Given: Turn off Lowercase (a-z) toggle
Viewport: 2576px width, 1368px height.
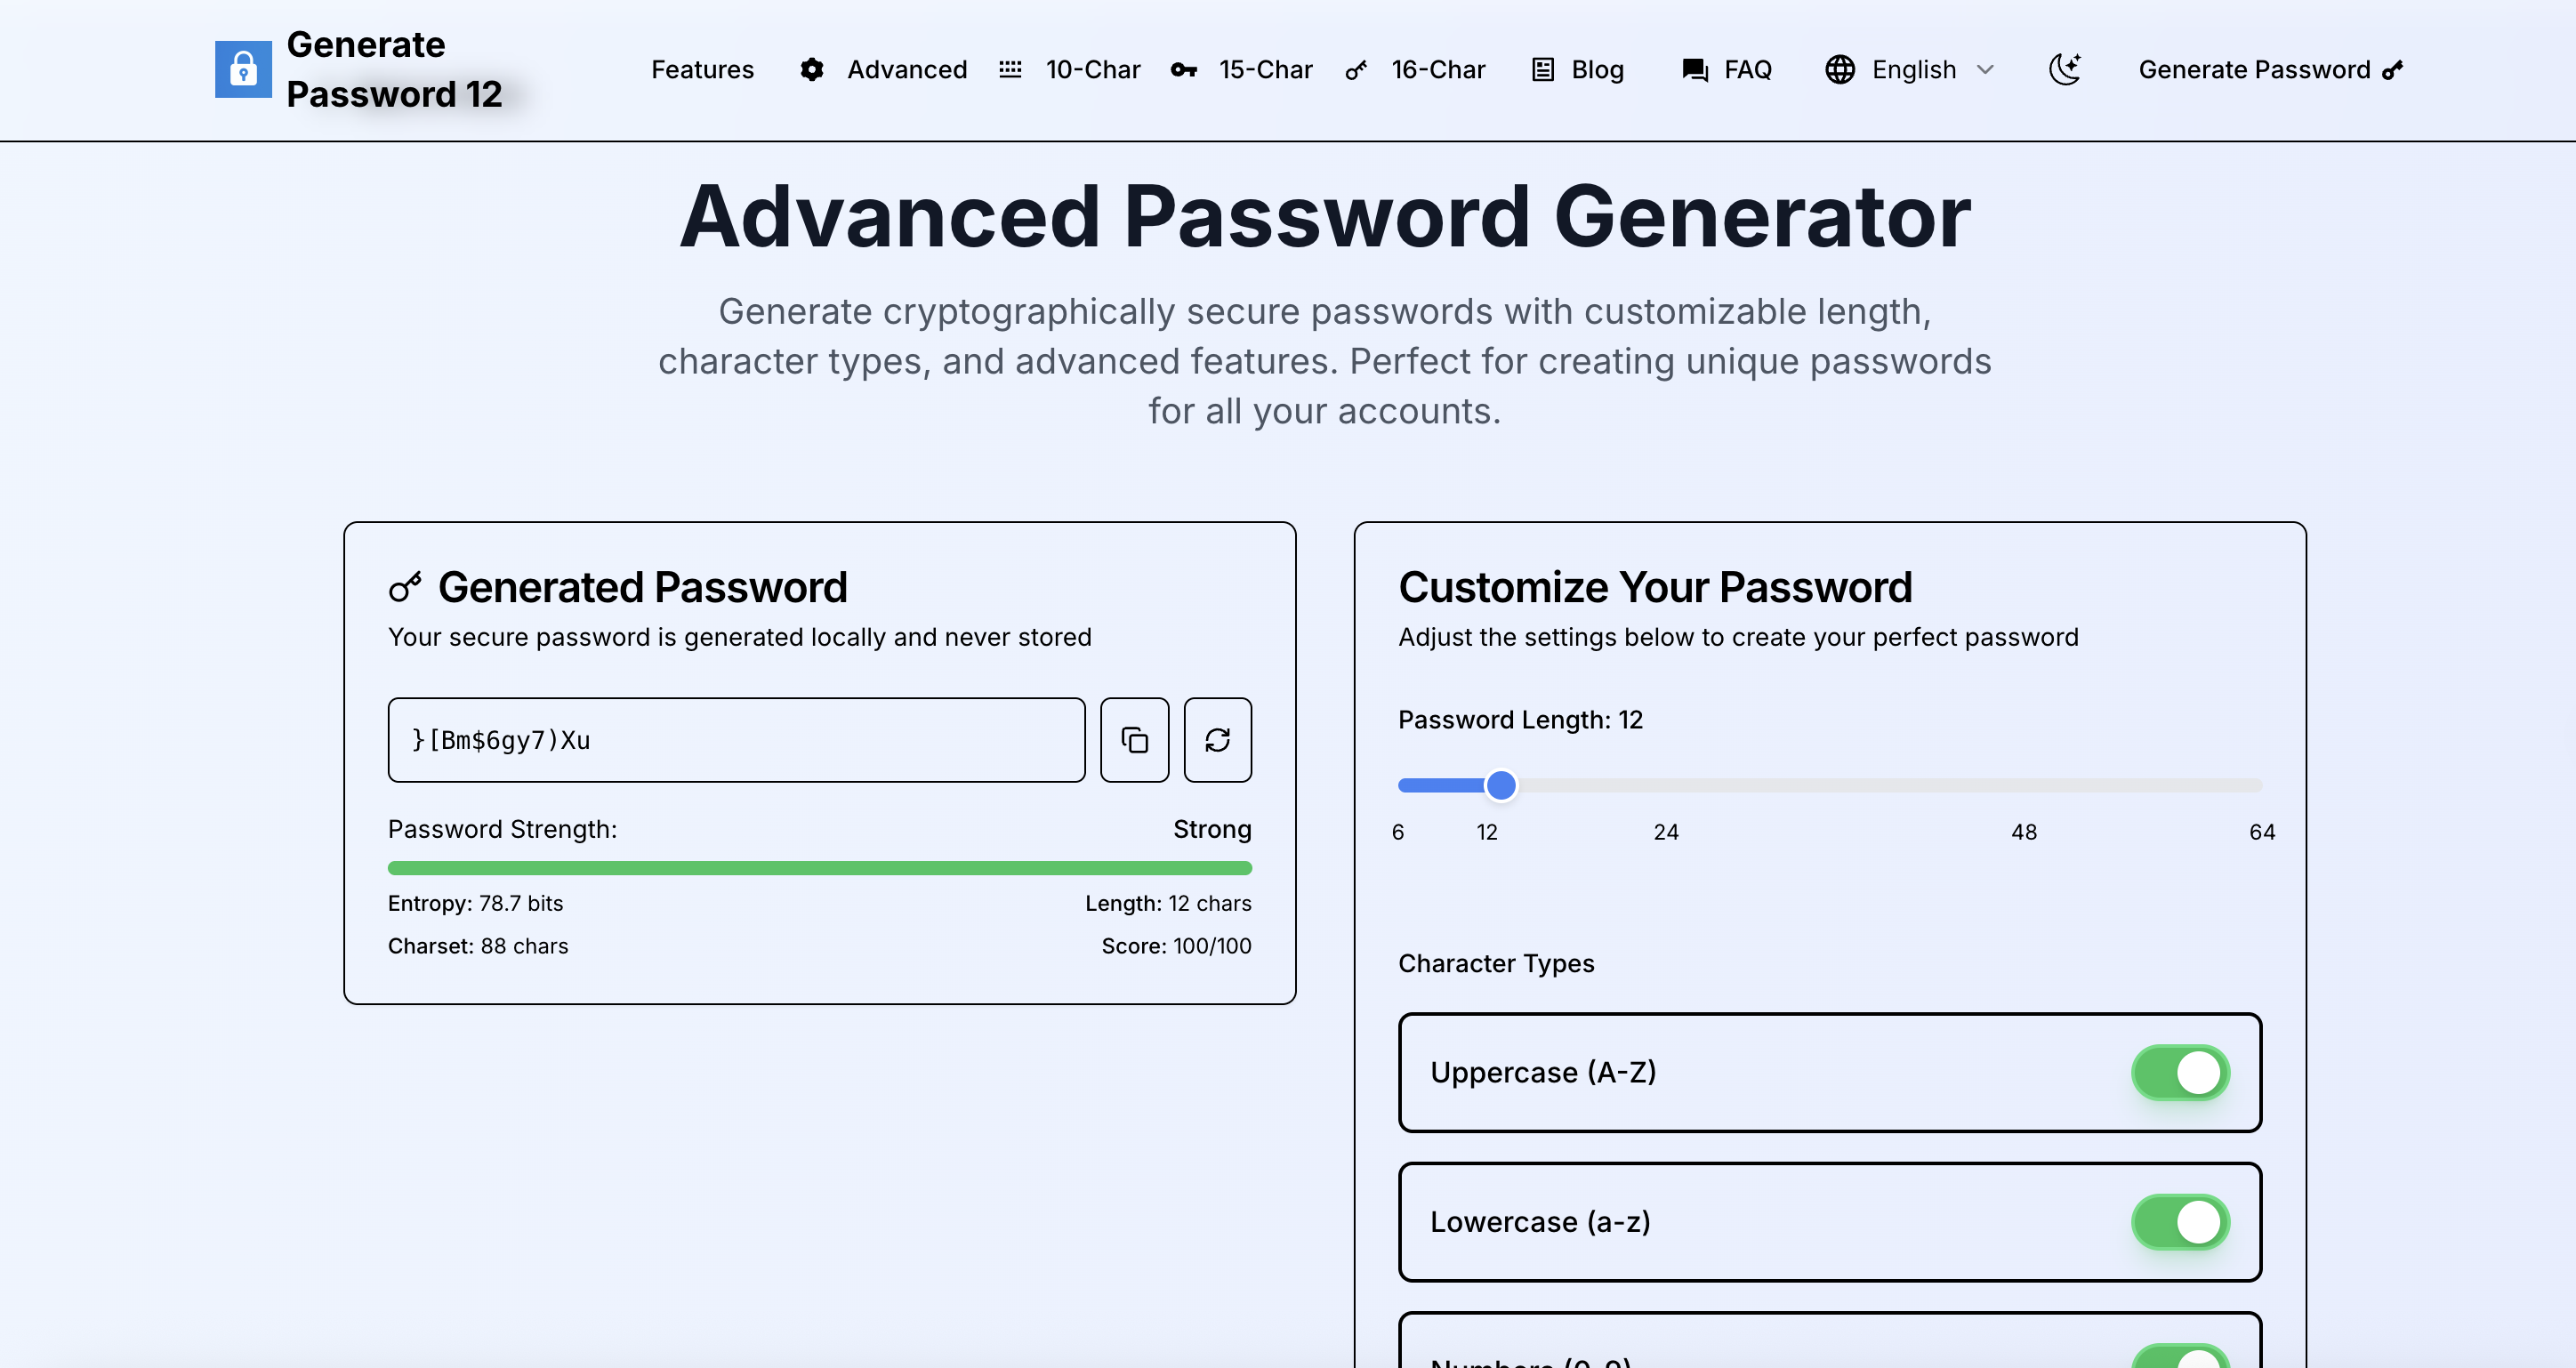Looking at the screenshot, I should 2180,1222.
